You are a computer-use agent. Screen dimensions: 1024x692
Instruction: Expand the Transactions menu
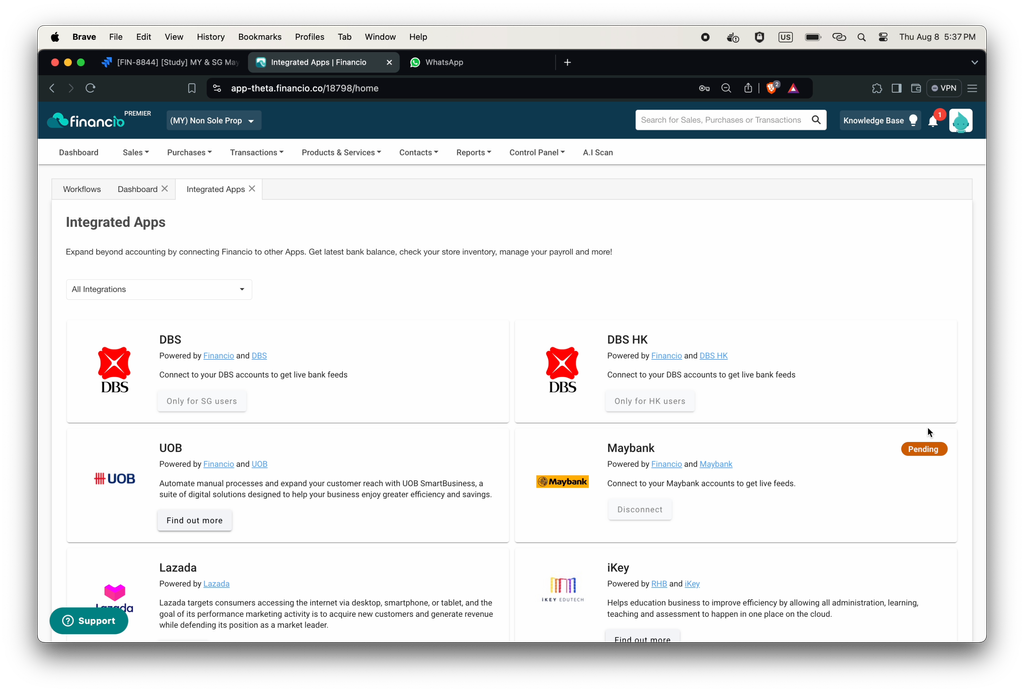tap(256, 153)
